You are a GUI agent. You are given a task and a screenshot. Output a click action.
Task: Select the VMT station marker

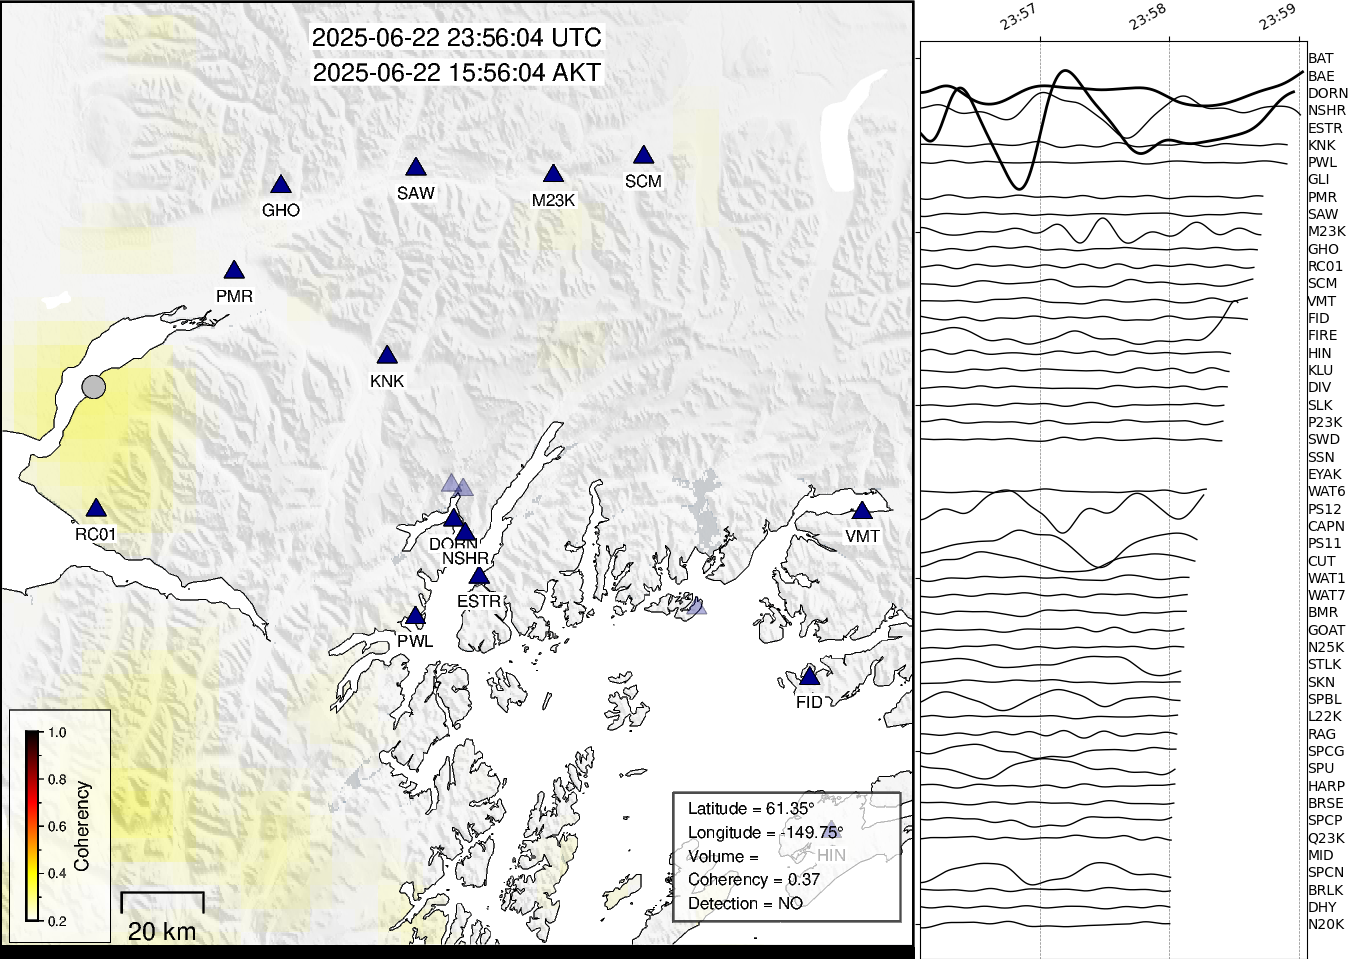click(862, 511)
